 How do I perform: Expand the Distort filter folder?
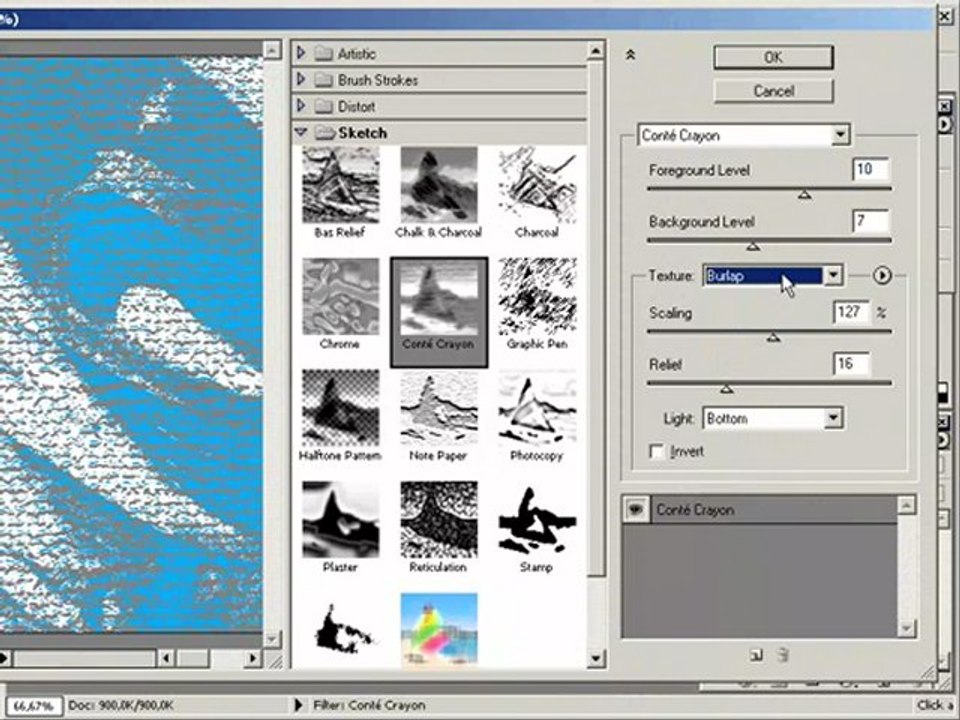coord(301,106)
